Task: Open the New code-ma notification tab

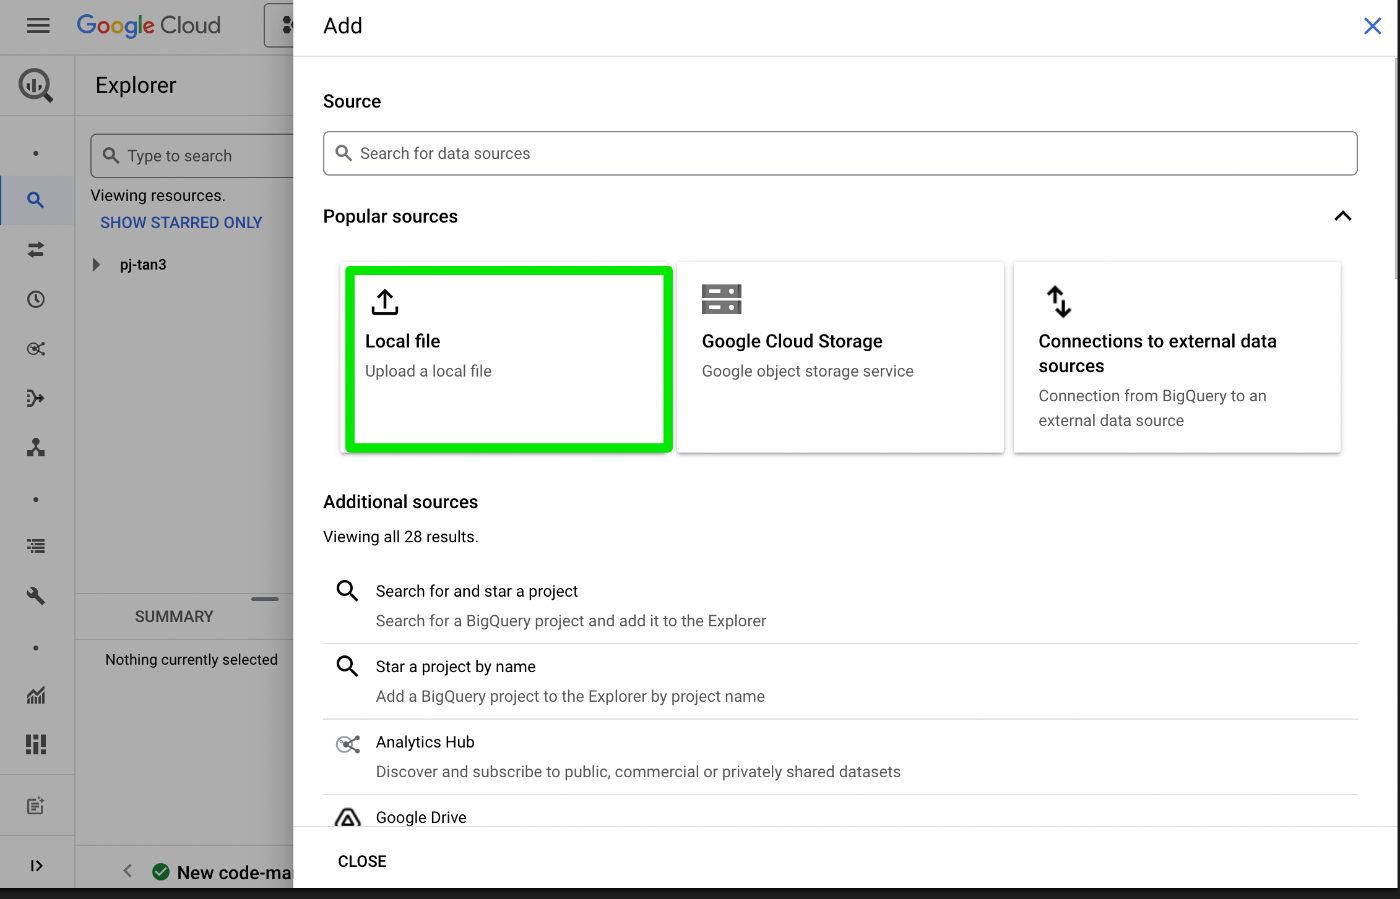Action: tap(222, 872)
